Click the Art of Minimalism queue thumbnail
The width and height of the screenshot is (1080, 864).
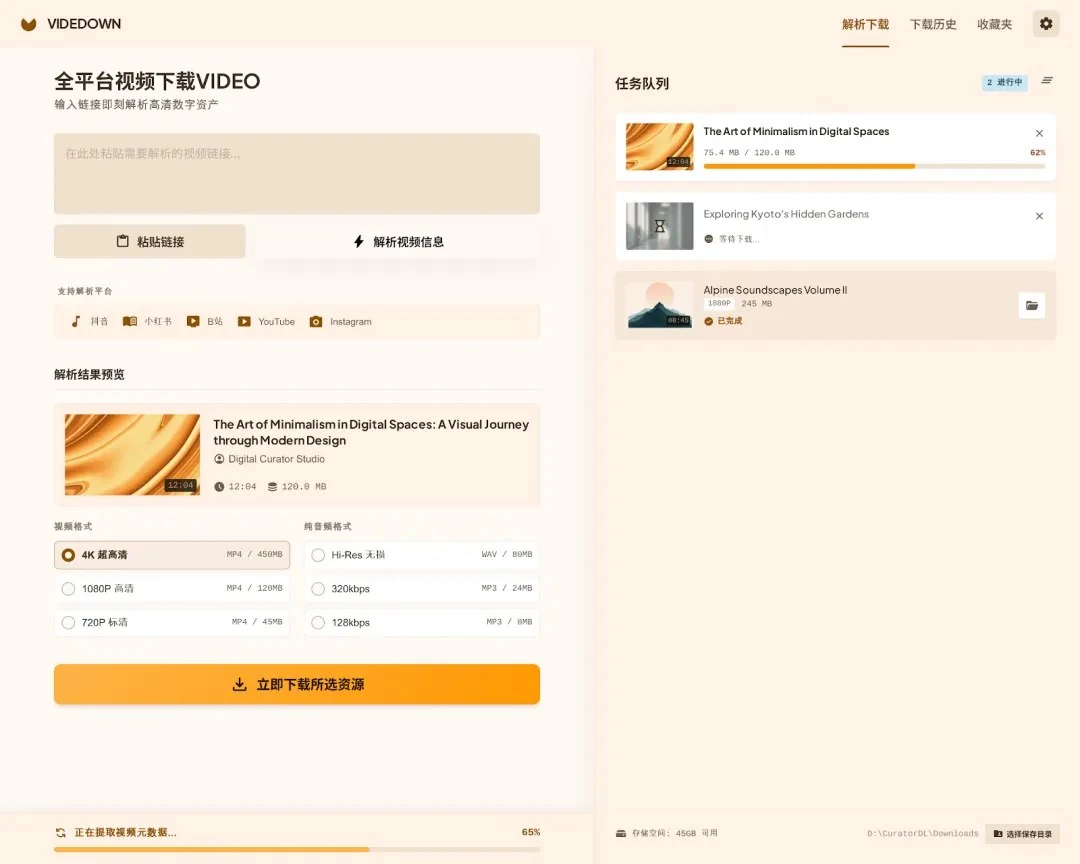click(659, 147)
